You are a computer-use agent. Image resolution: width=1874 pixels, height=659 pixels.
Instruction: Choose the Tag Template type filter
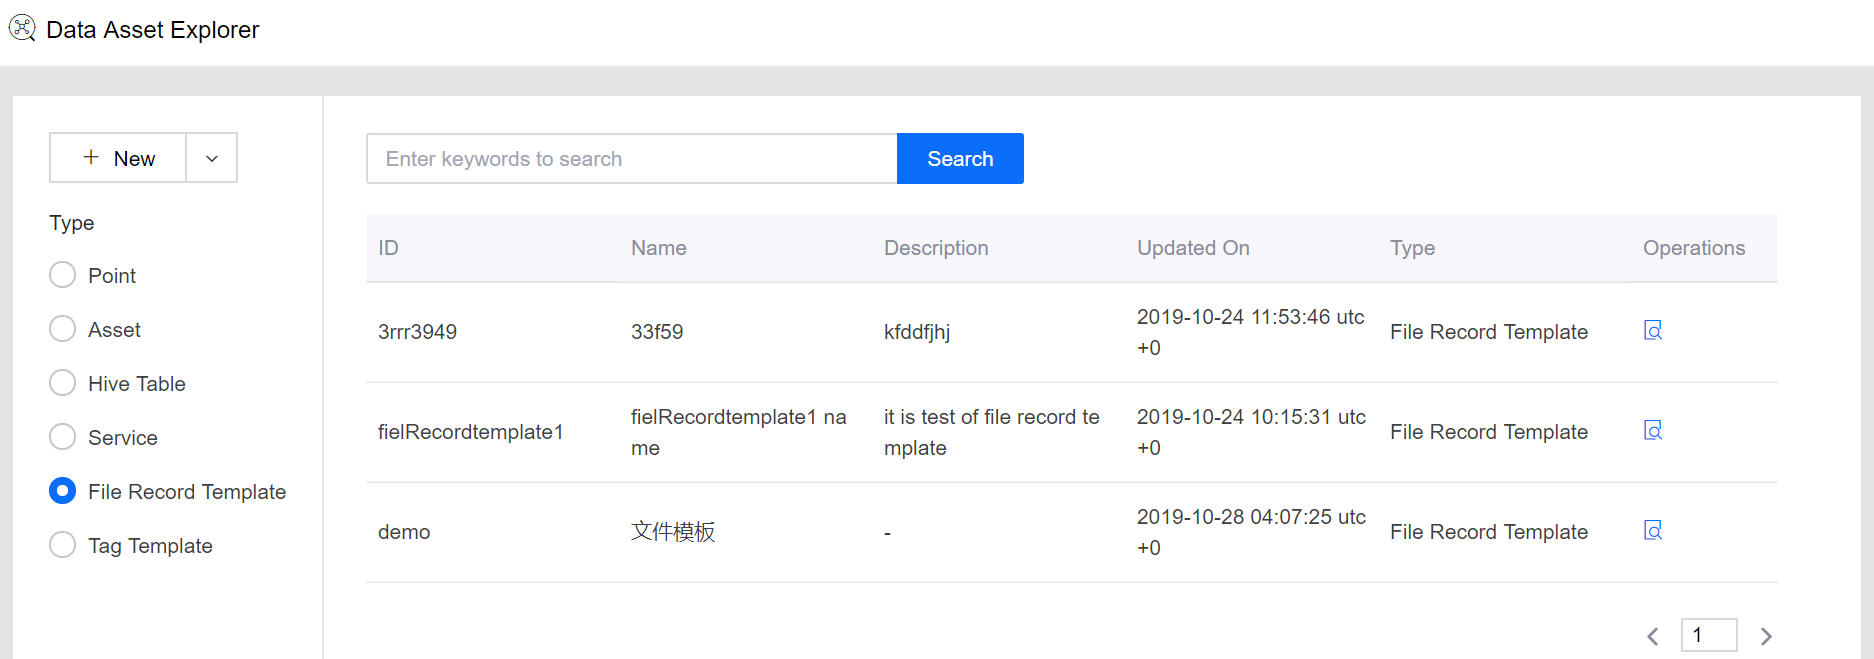(63, 545)
